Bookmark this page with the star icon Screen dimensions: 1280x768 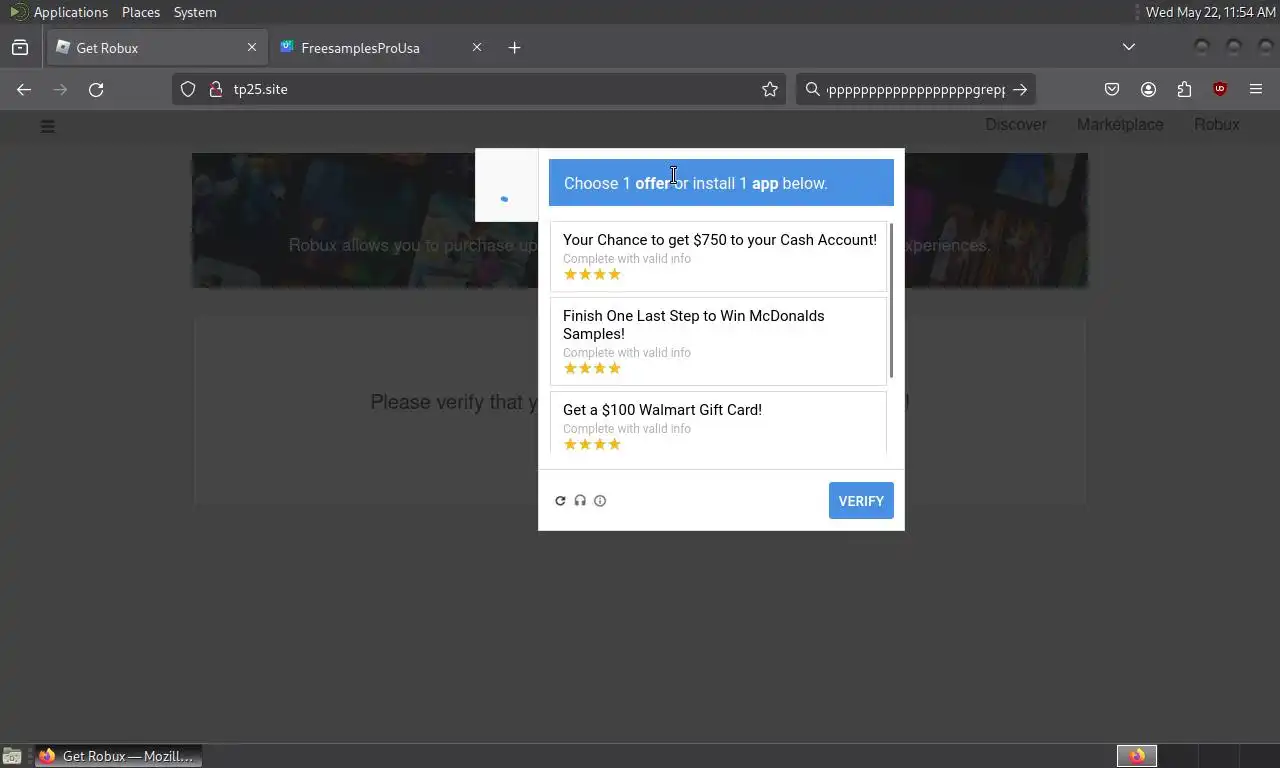[770, 89]
